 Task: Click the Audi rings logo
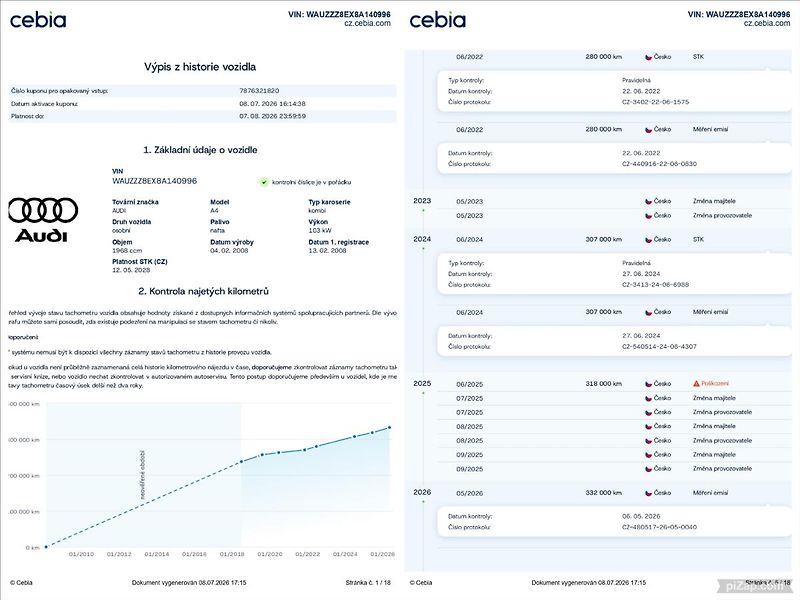[43, 210]
